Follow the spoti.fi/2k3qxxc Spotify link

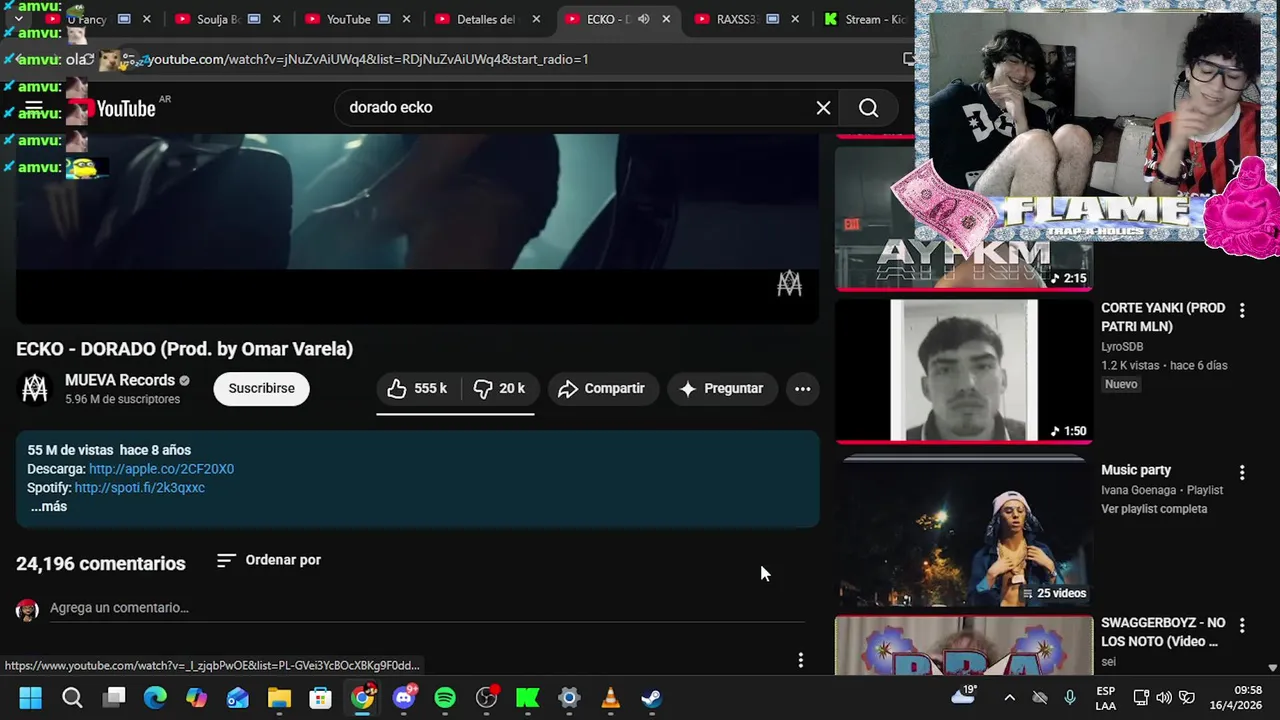tap(139, 488)
